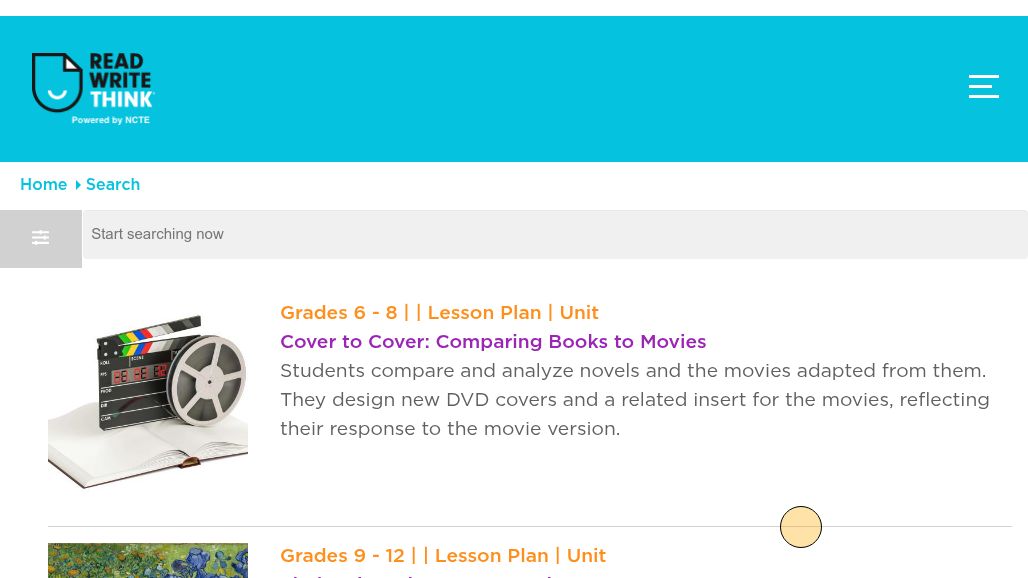Click Unit in the Grades 9 - 12 result
Image resolution: width=1028 pixels, height=578 pixels.
point(586,556)
